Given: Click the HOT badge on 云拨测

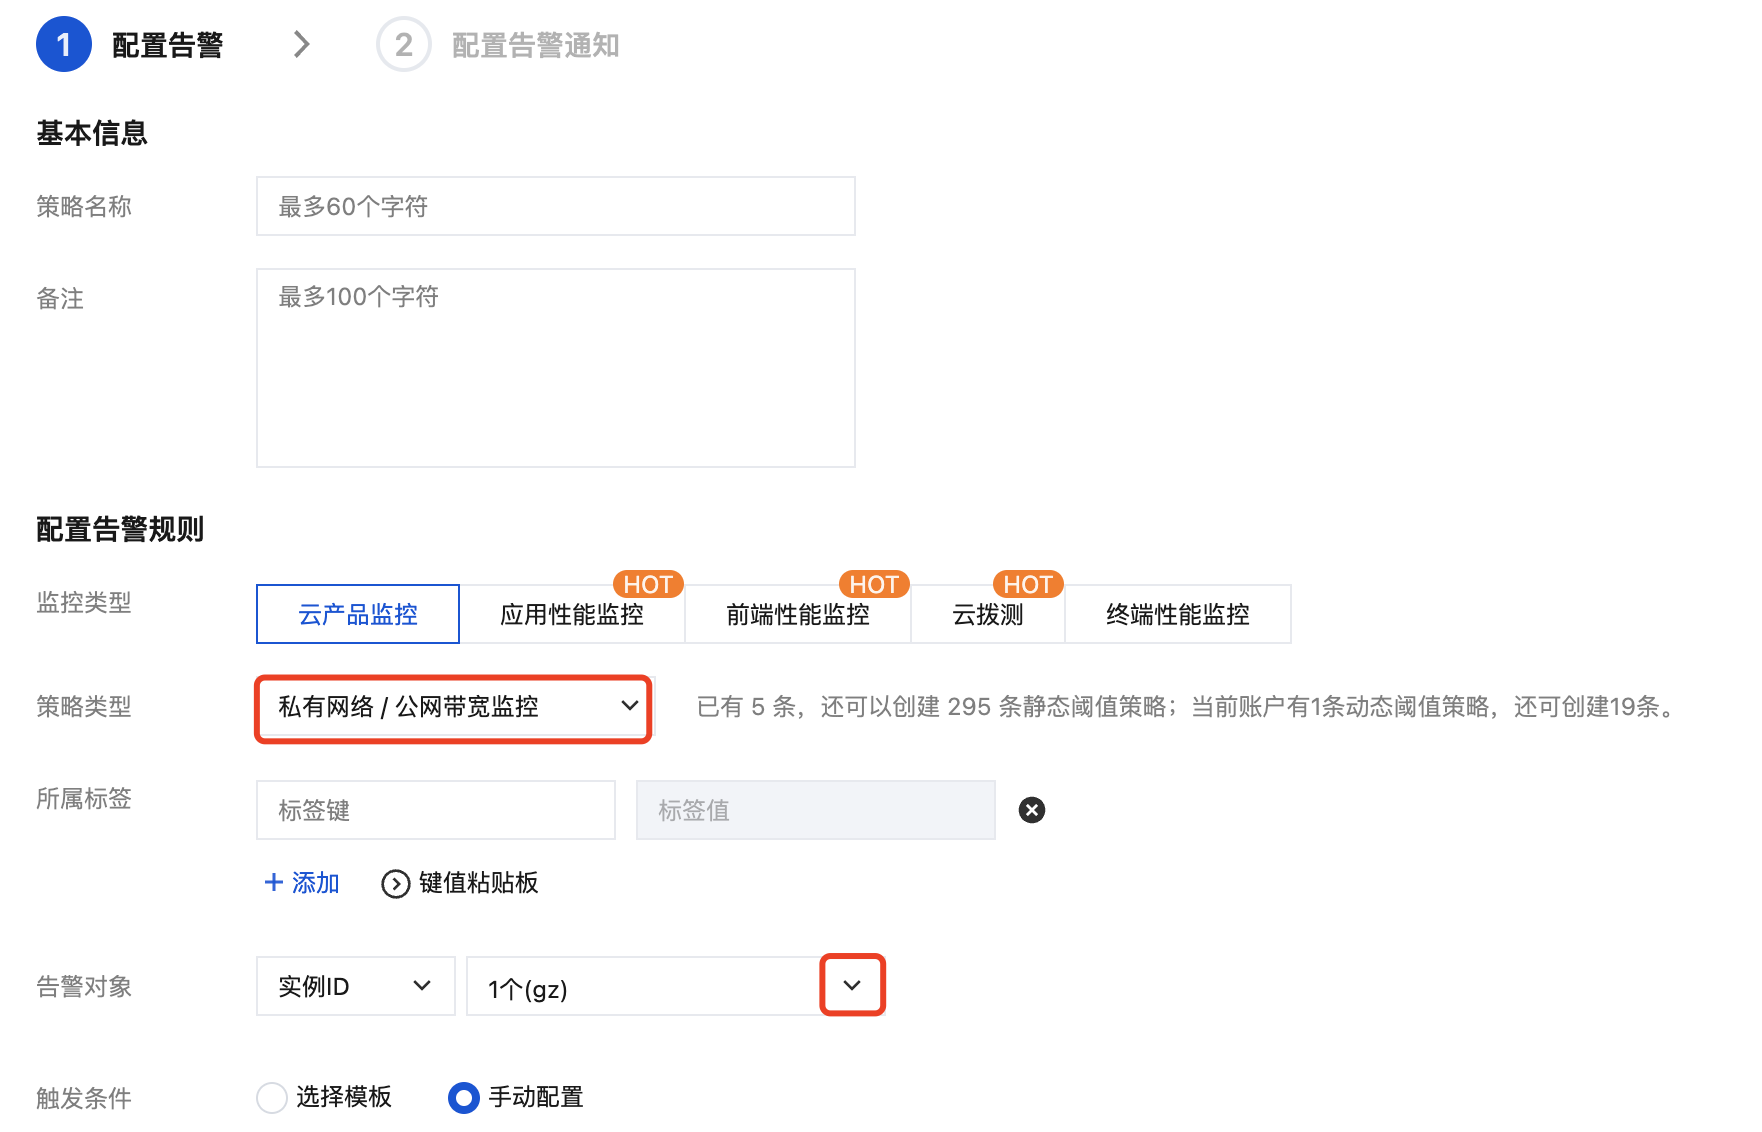Looking at the screenshot, I should pyautogui.click(x=1028, y=584).
